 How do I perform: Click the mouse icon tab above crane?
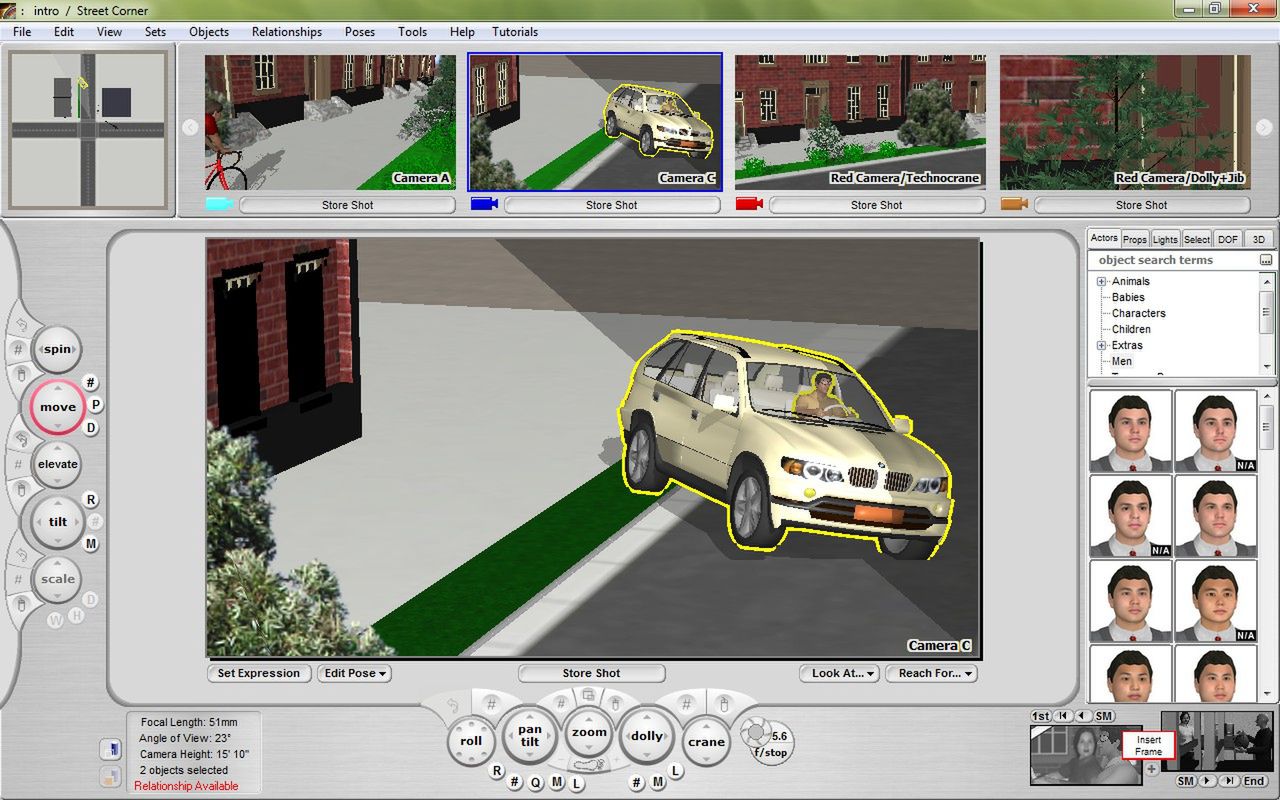(x=724, y=705)
